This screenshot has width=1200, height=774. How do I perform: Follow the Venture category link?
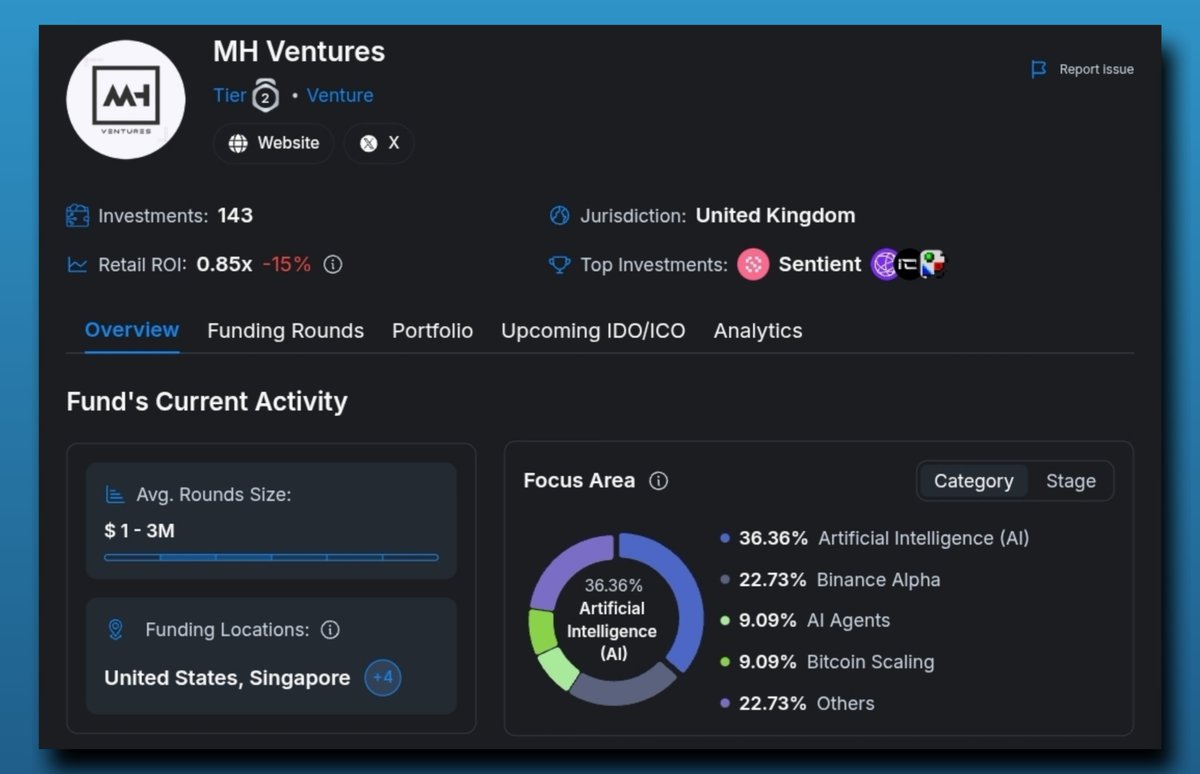[x=340, y=95]
